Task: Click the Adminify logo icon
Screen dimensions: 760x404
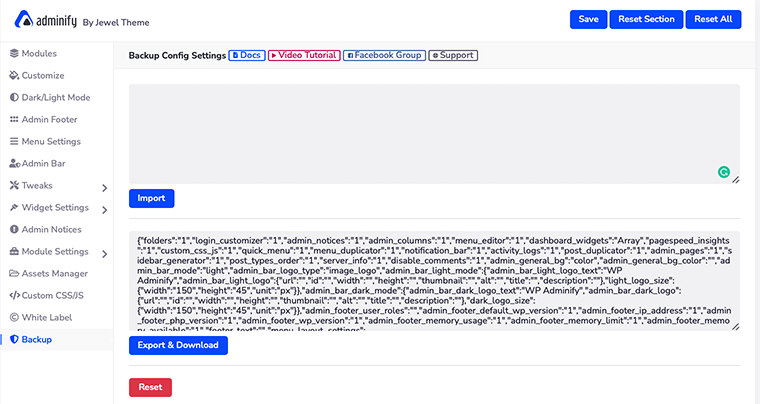Action: (20, 19)
